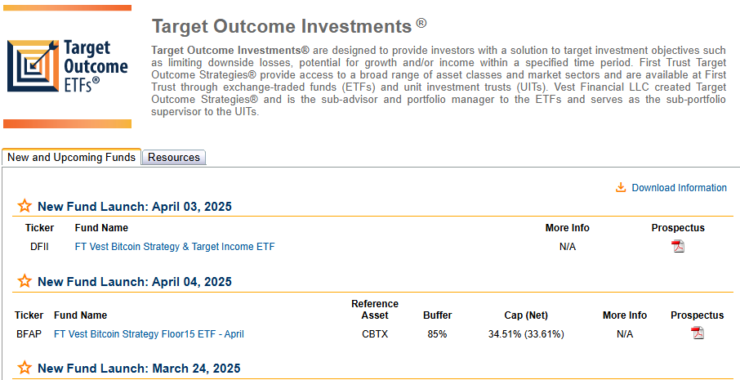Click the New Fund Launch: March 24, 2025 heading

click(139, 368)
